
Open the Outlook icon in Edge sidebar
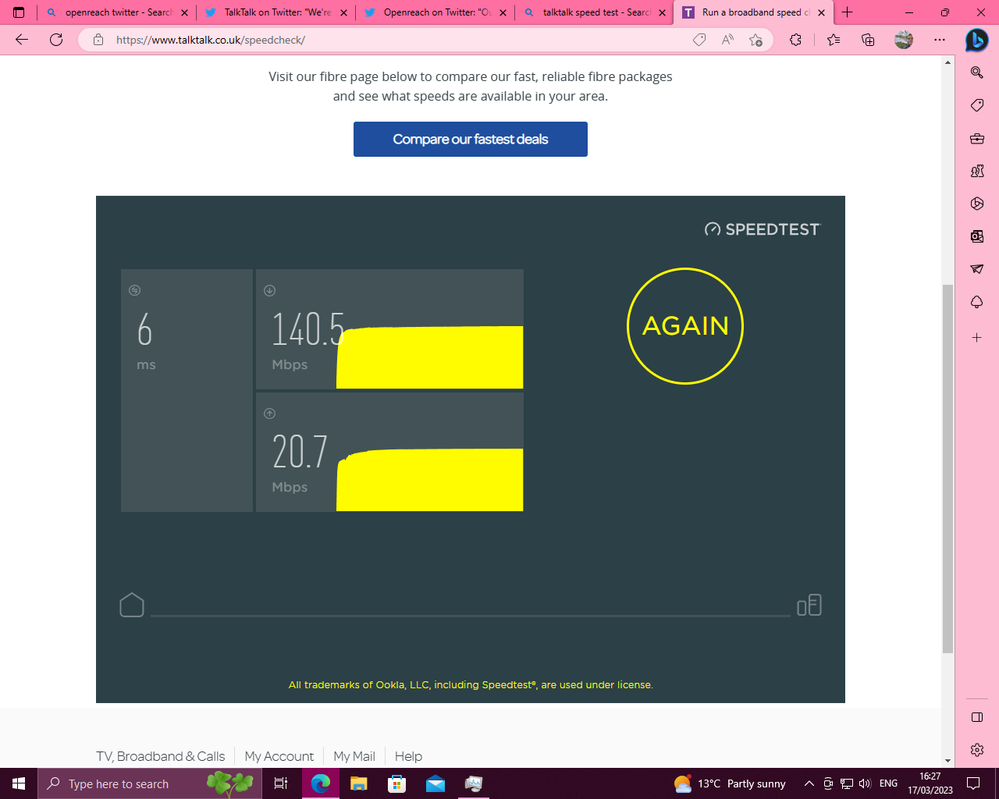pyautogui.click(x=977, y=236)
